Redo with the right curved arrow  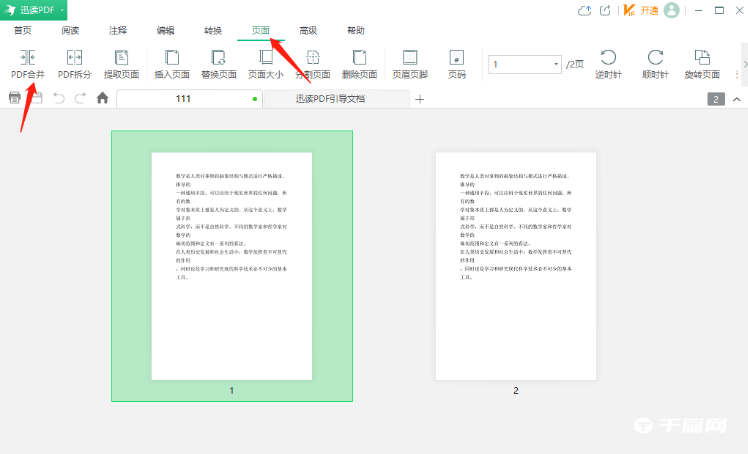[x=80, y=98]
